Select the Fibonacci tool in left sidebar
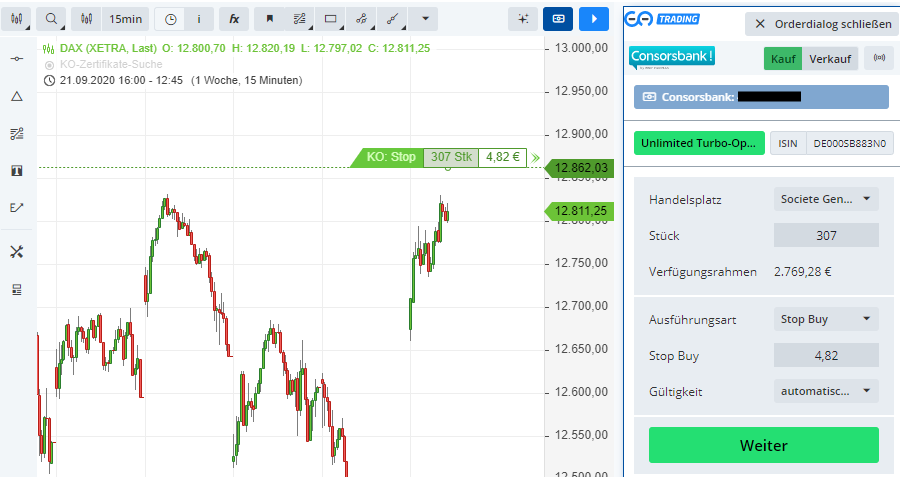This screenshot has width=900, height=477. pos(17,134)
